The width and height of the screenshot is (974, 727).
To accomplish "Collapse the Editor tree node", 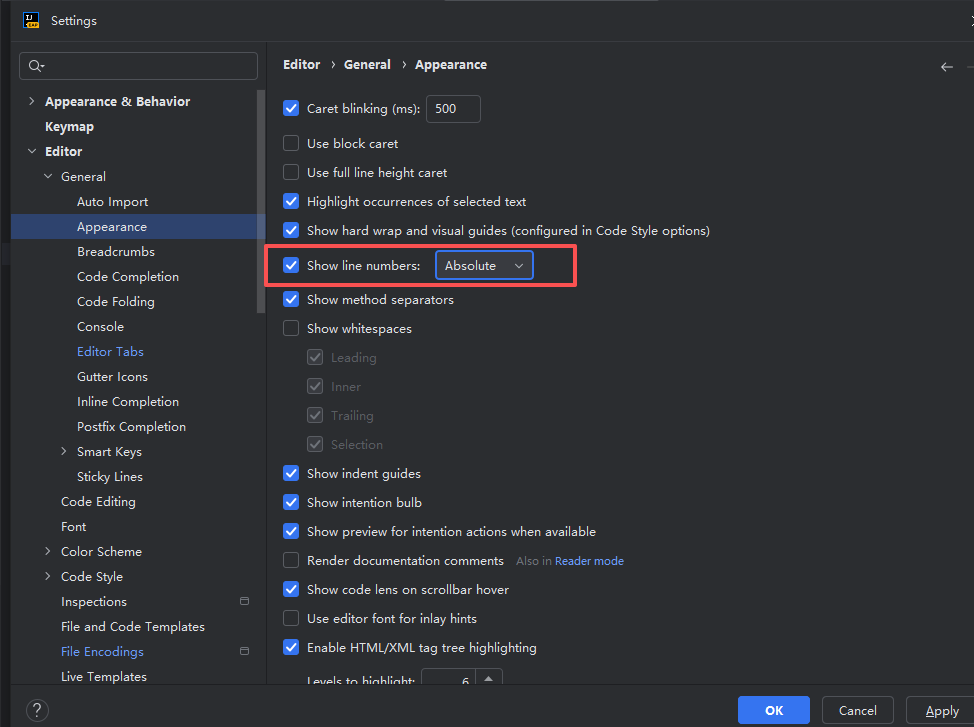I will click(32, 151).
